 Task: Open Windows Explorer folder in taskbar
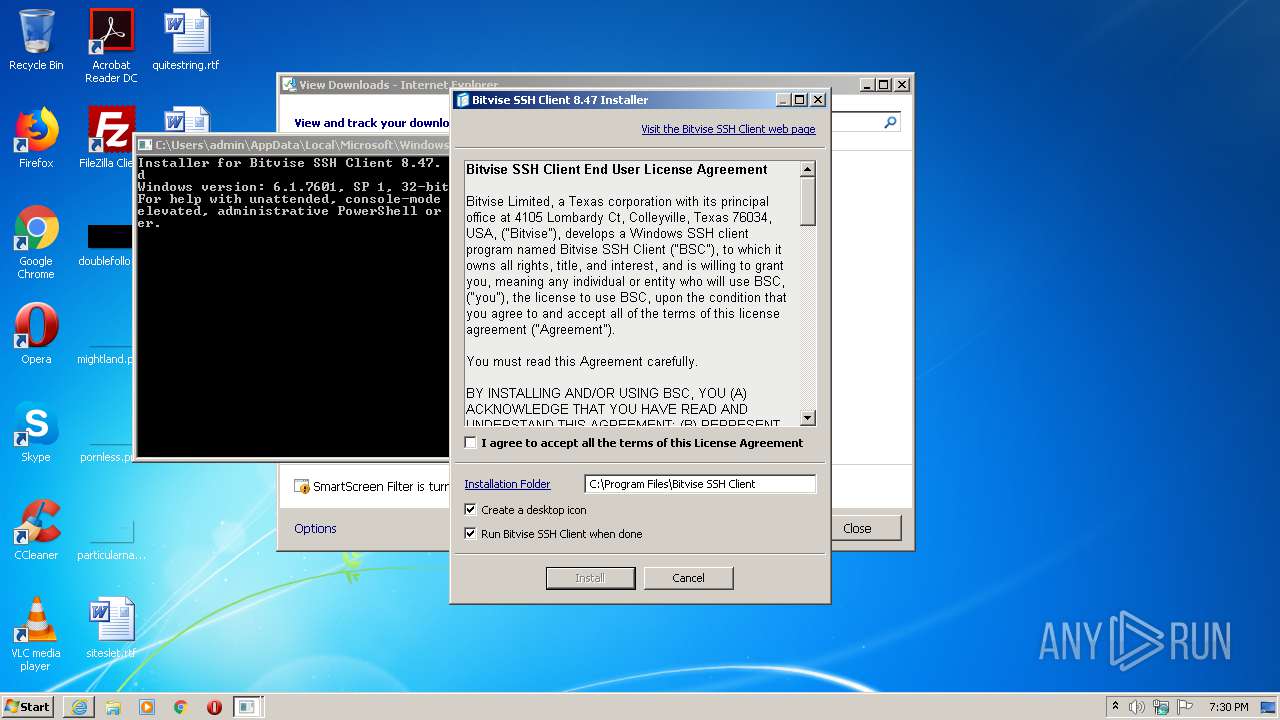point(113,707)
